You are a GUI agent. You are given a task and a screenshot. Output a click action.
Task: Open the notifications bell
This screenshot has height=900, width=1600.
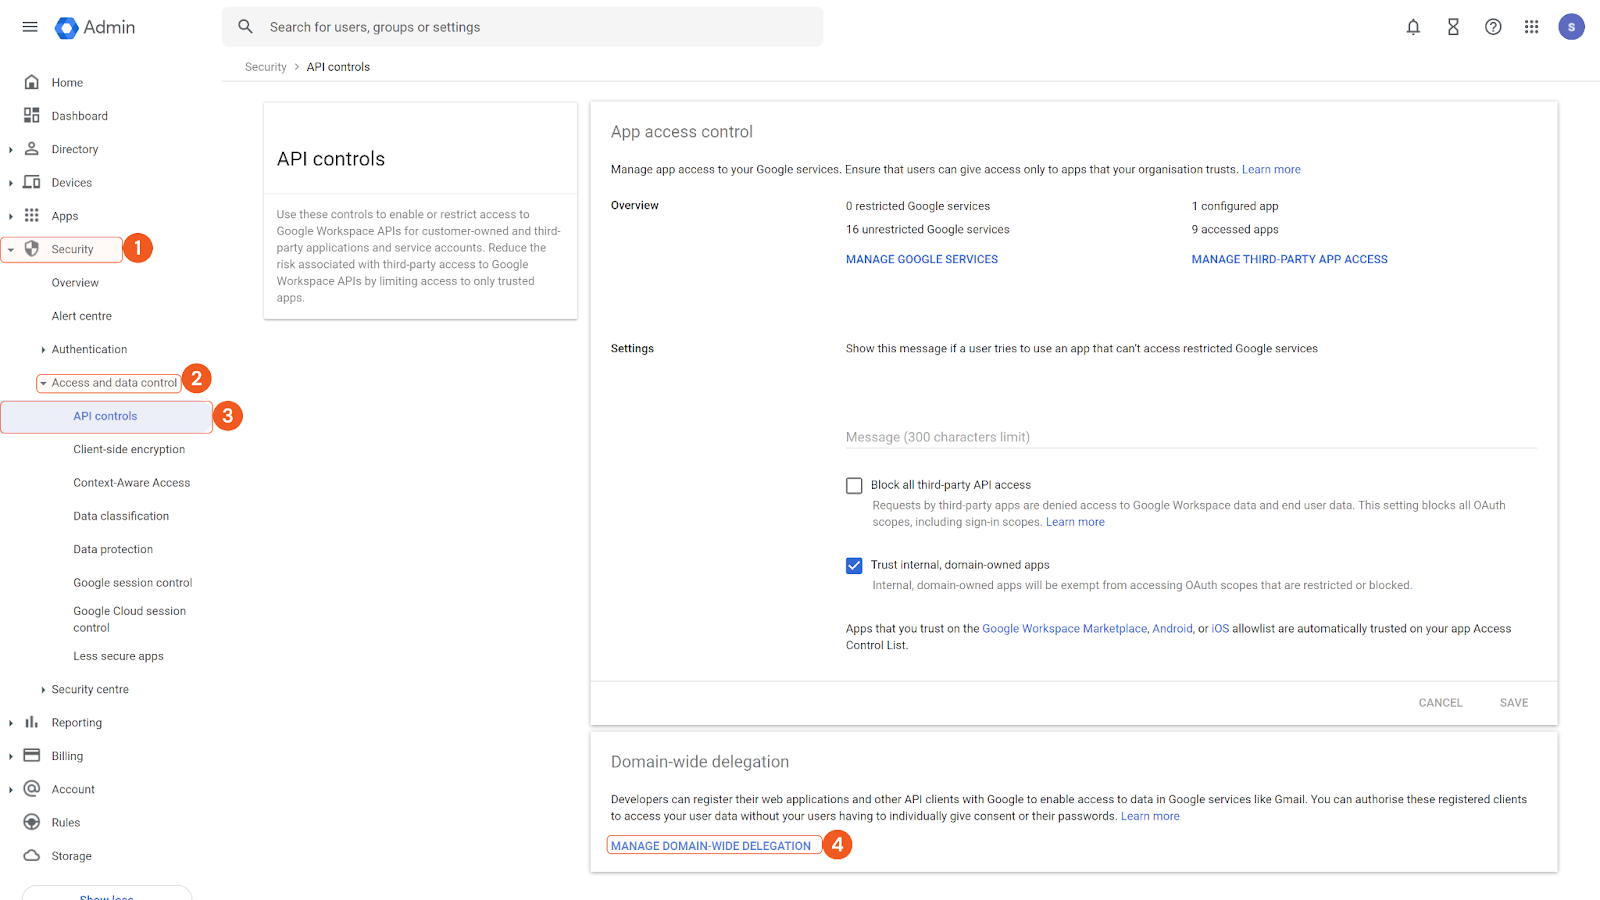1413,27
